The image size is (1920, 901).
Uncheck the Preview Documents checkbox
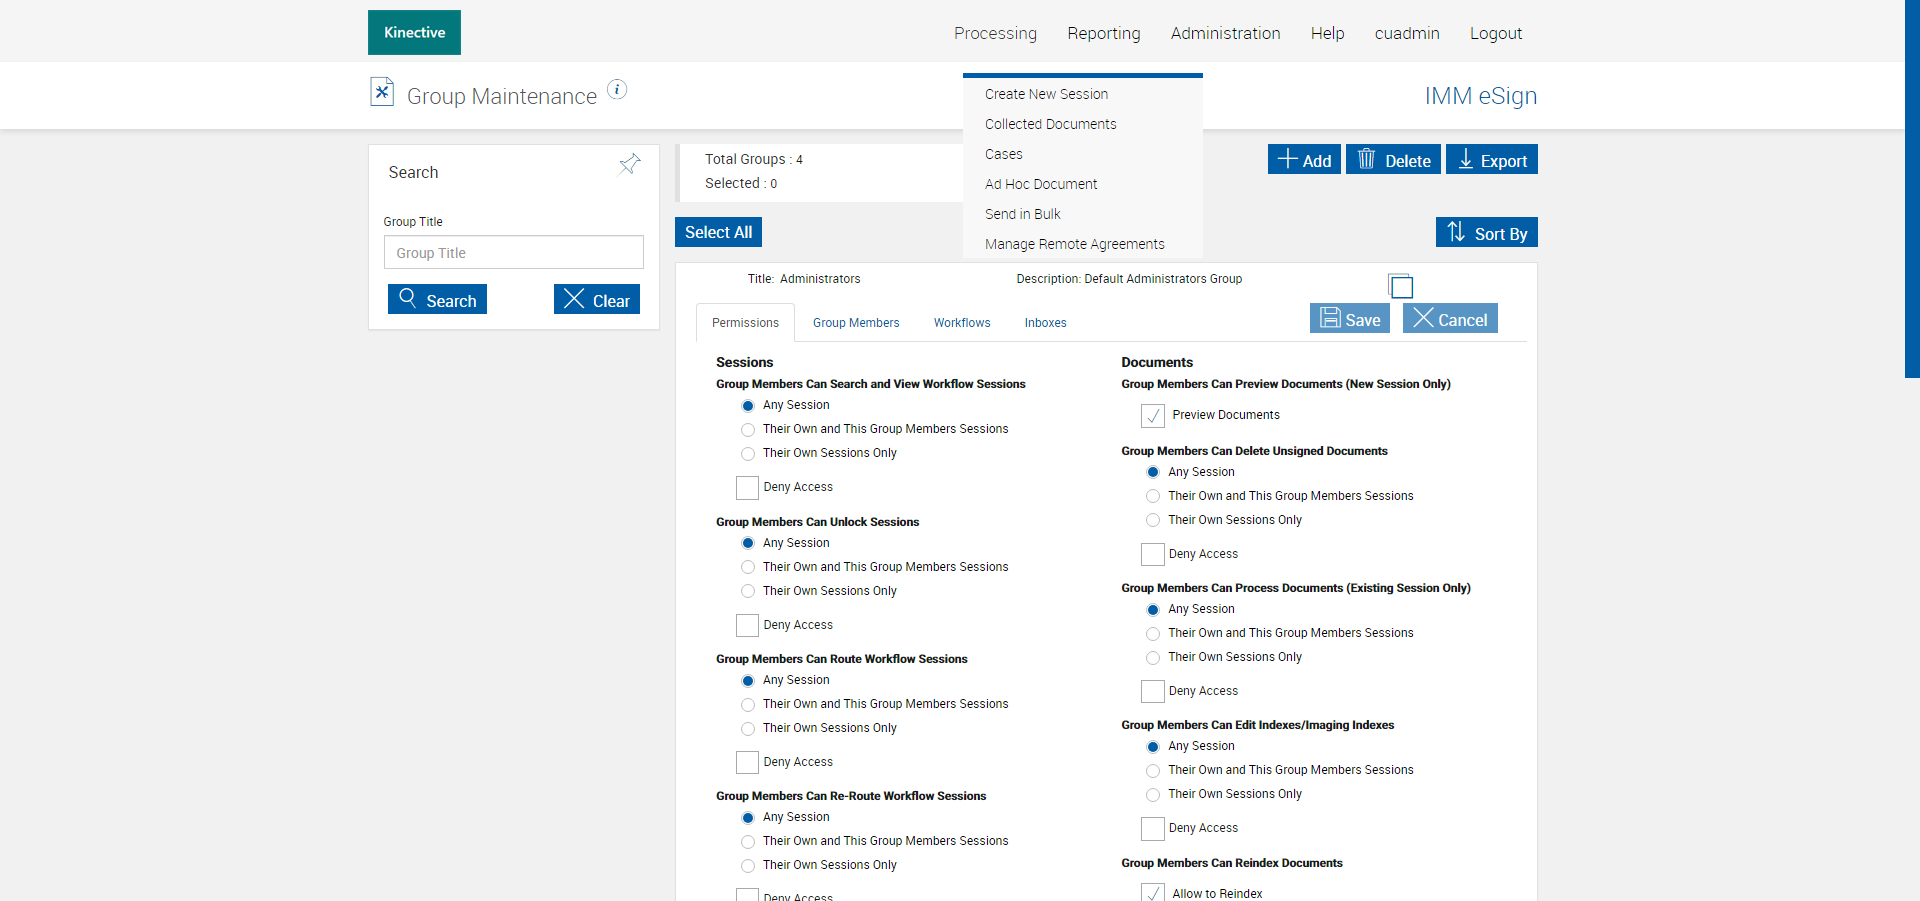pyautogui.click(x=1153, y=415)
